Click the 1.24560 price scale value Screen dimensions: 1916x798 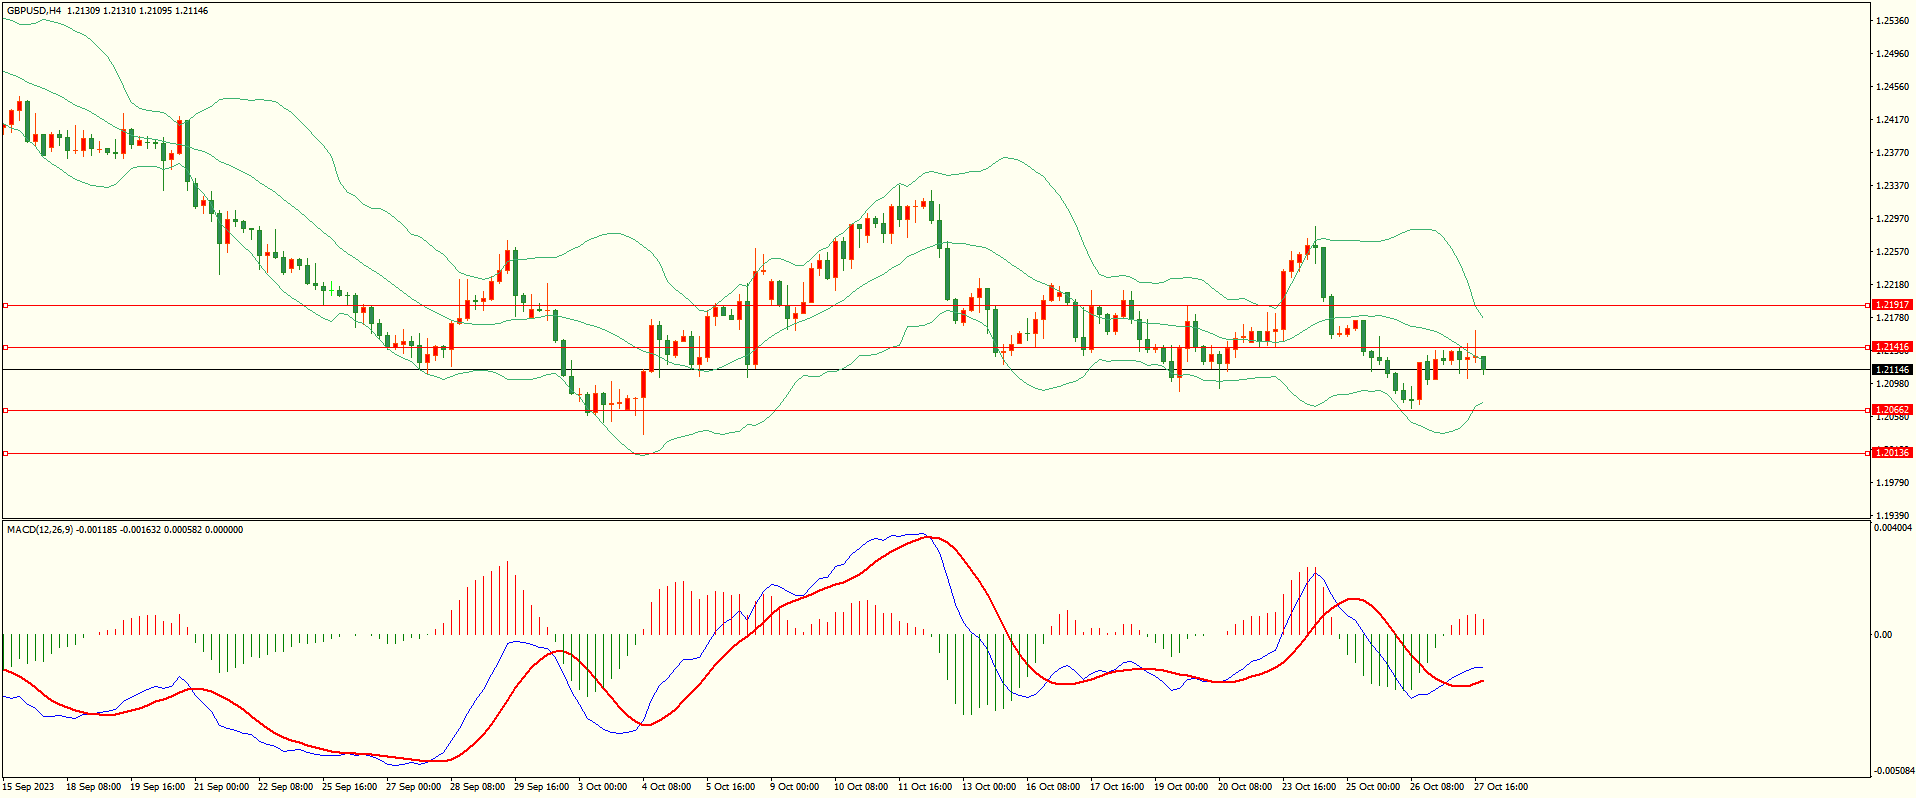(x=1893, y=87)
